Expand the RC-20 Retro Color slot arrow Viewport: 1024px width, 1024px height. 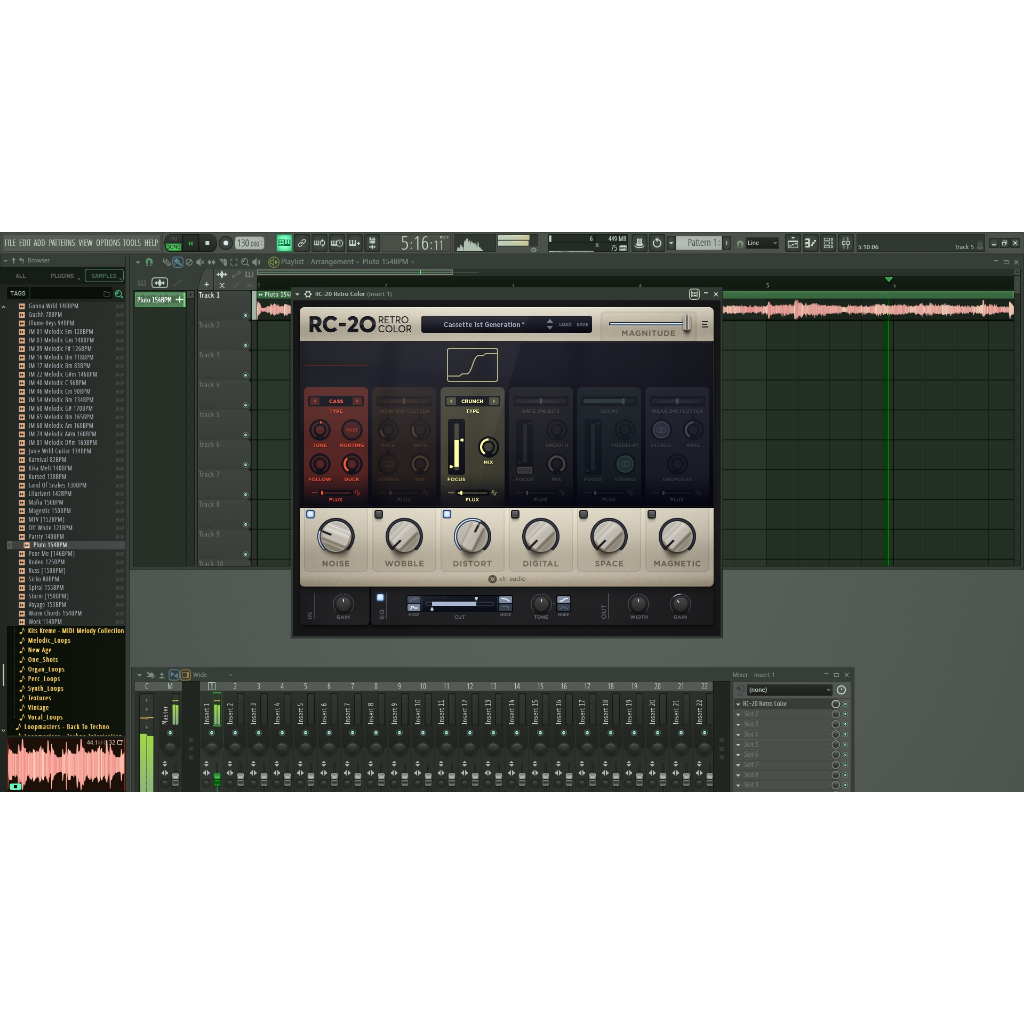[739, 705]
